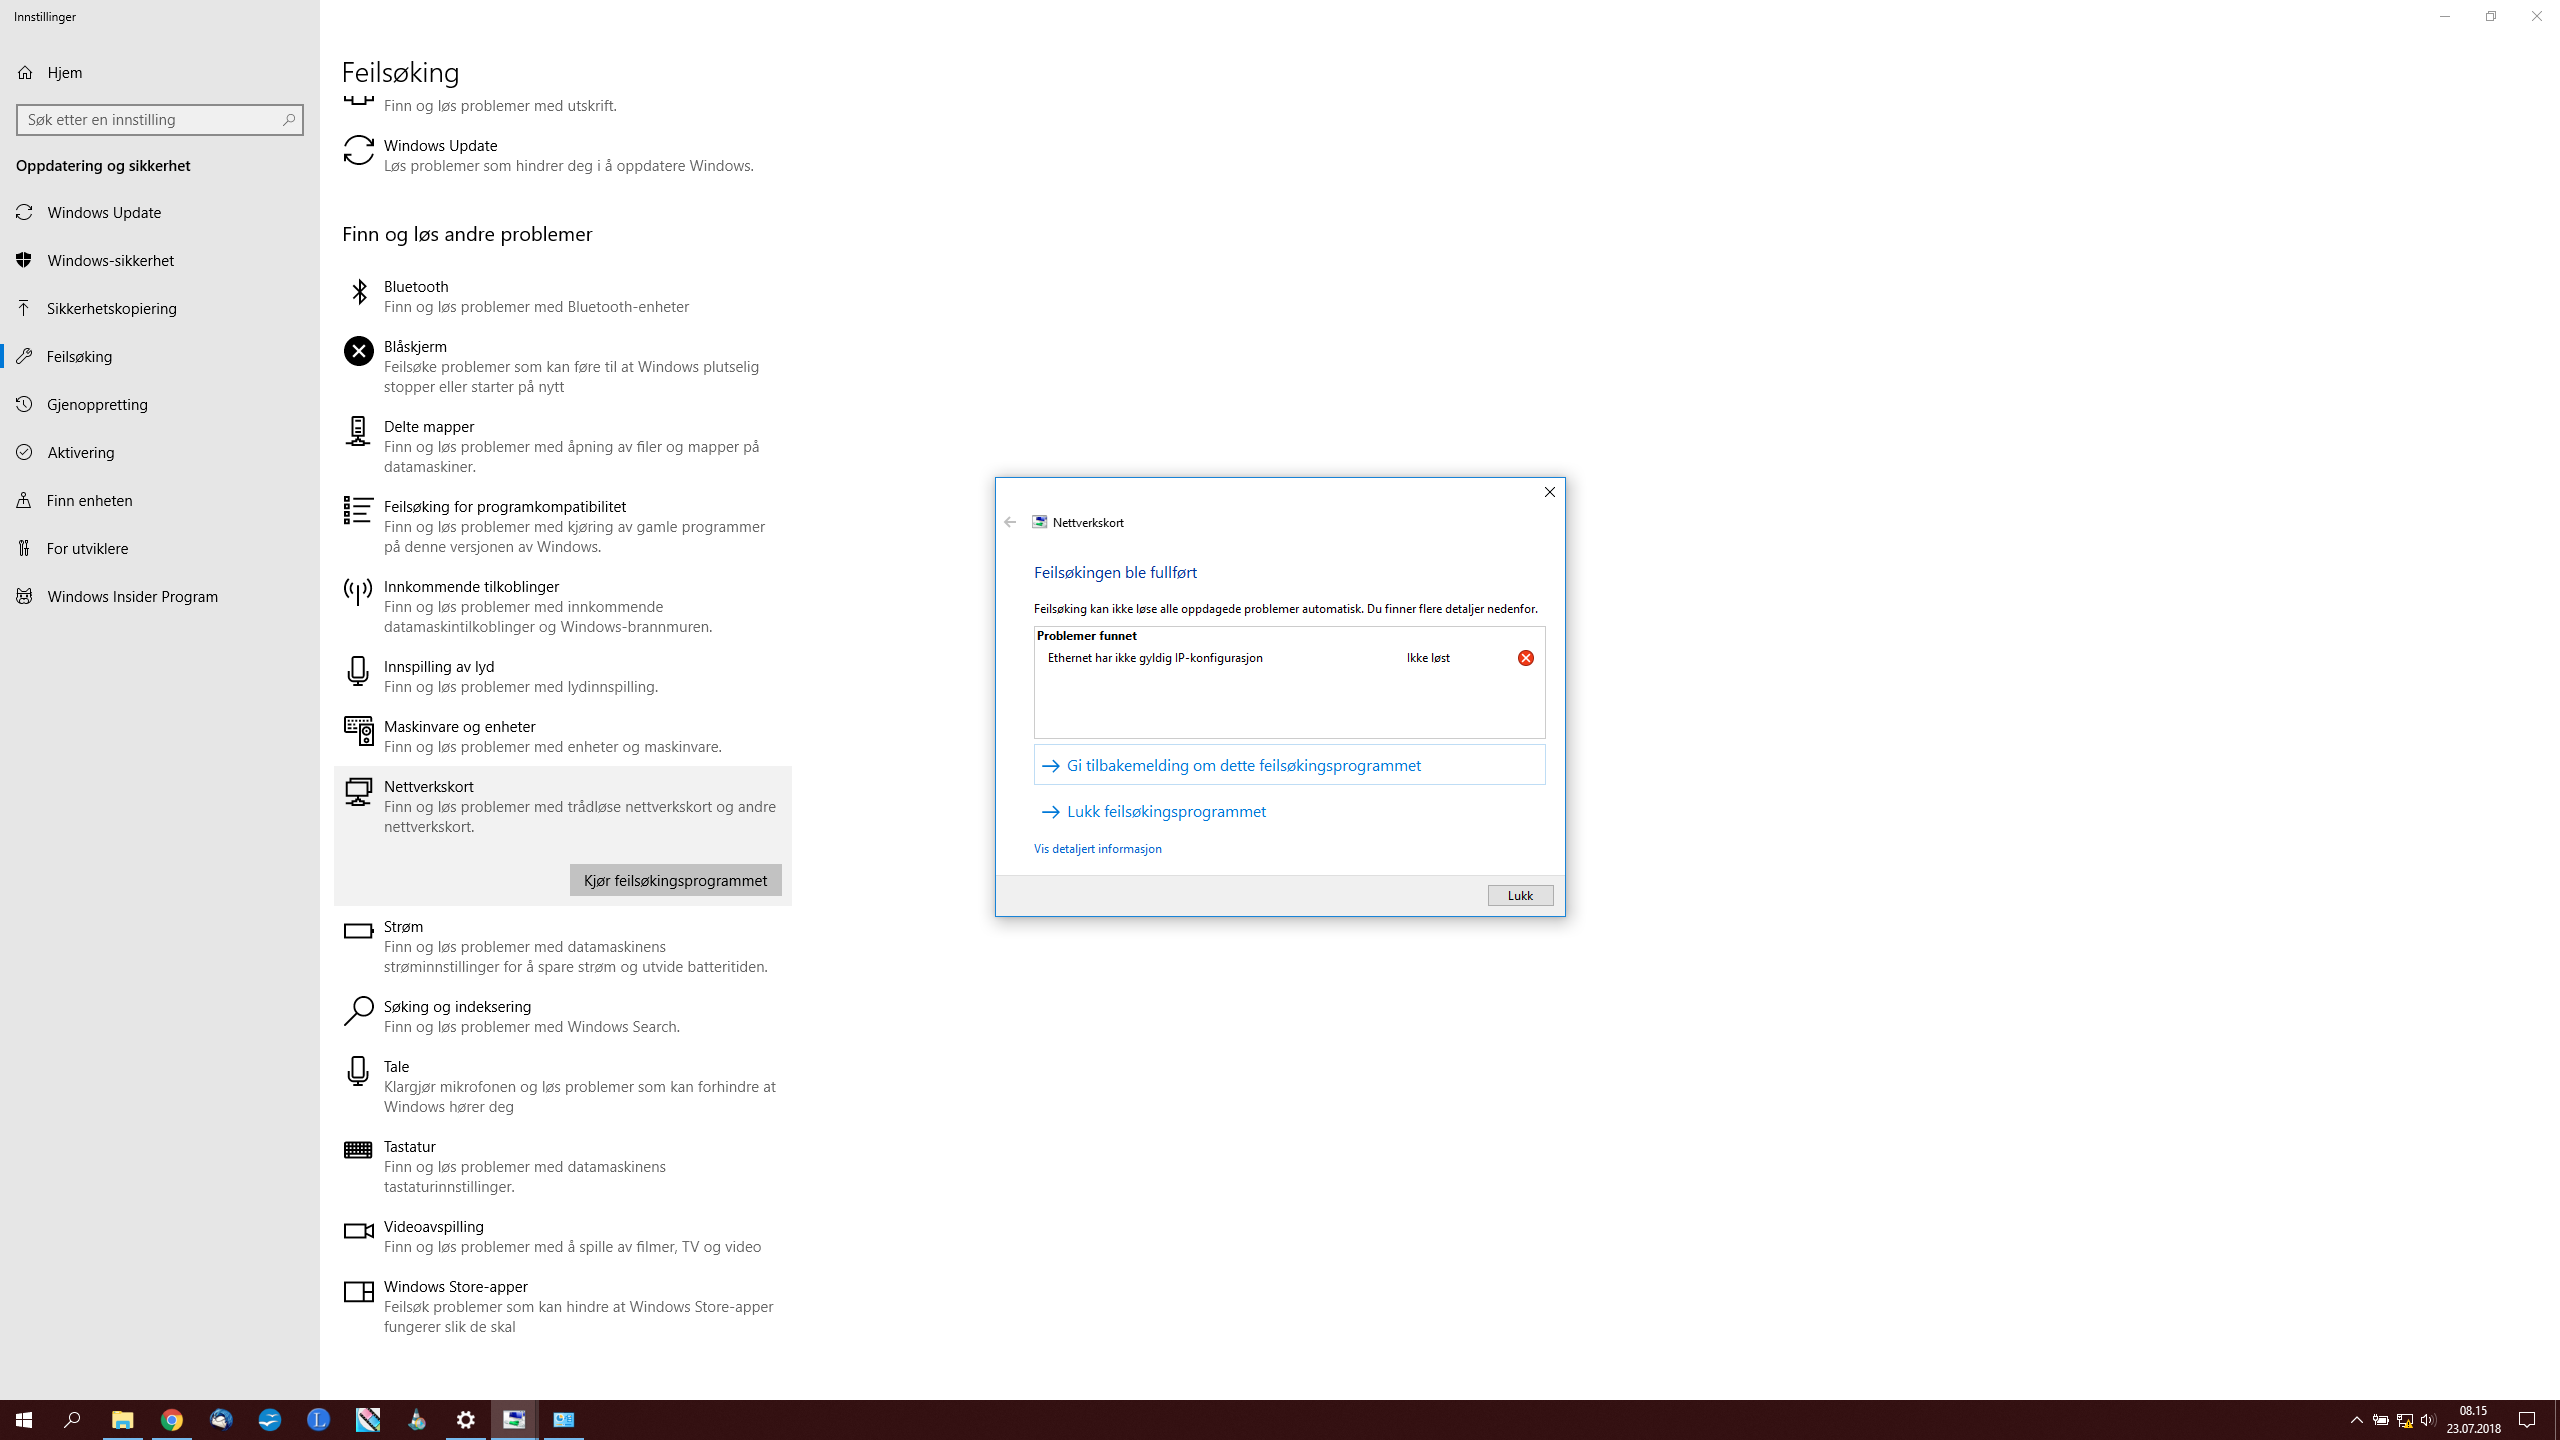Click the Innspilling av lyd microphone icon
2560x1440 pixels.
coord(358,671)
